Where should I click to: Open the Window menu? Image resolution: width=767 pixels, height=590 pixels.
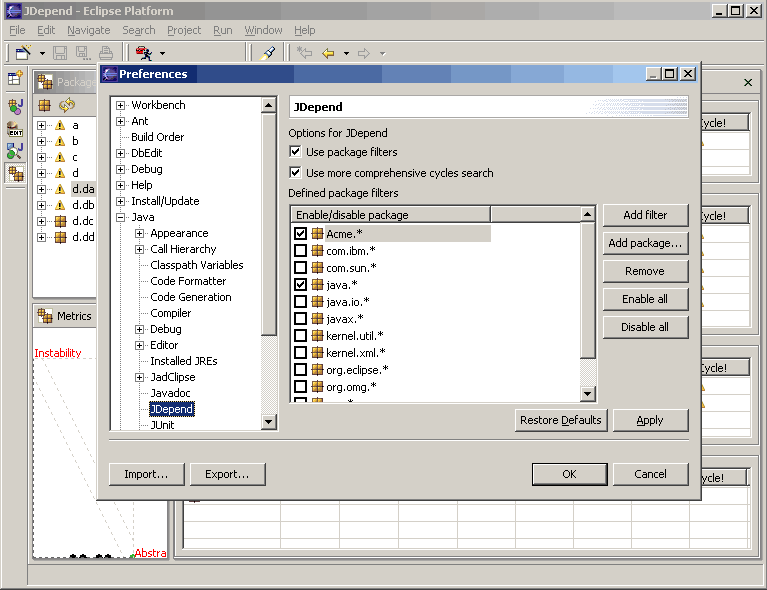coord(263,30)
